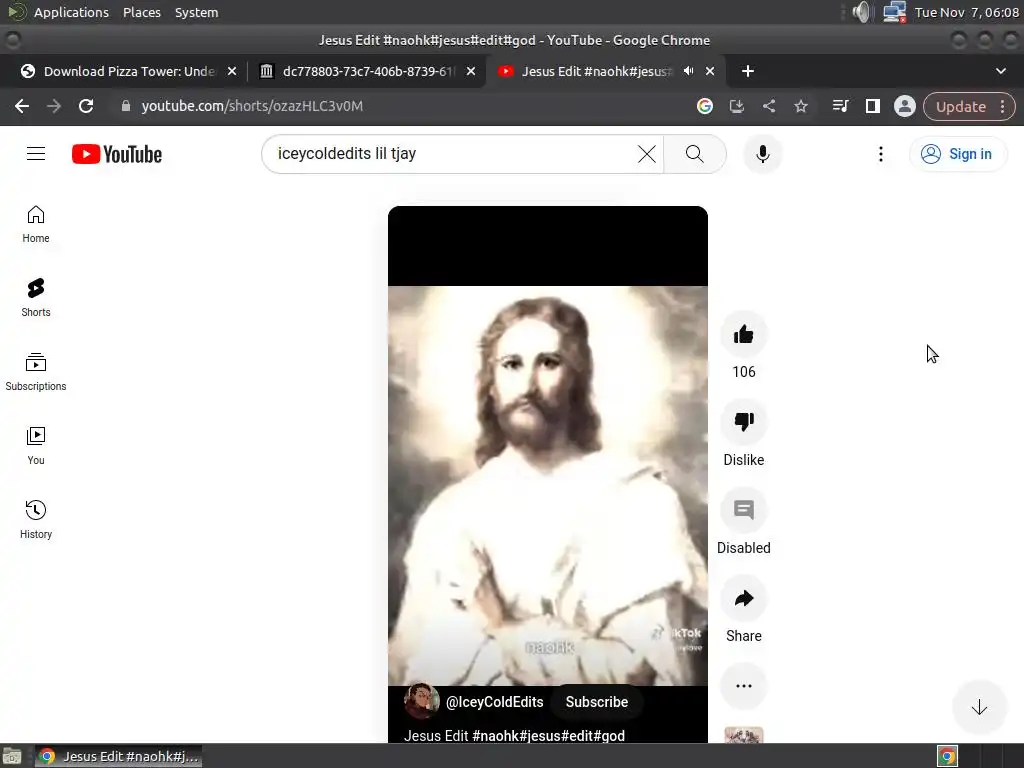Open You section in sidebar

[x=36, y=445]
